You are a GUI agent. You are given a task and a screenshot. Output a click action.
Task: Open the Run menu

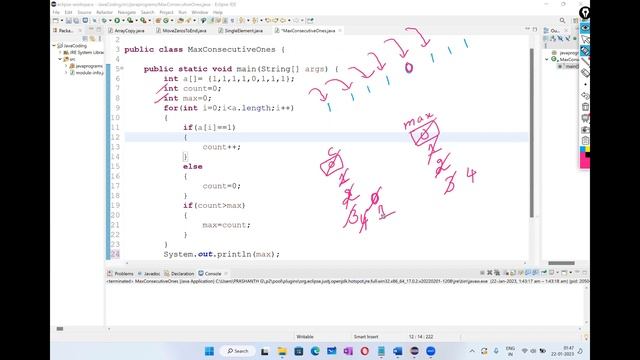click(x=182, y=12)
